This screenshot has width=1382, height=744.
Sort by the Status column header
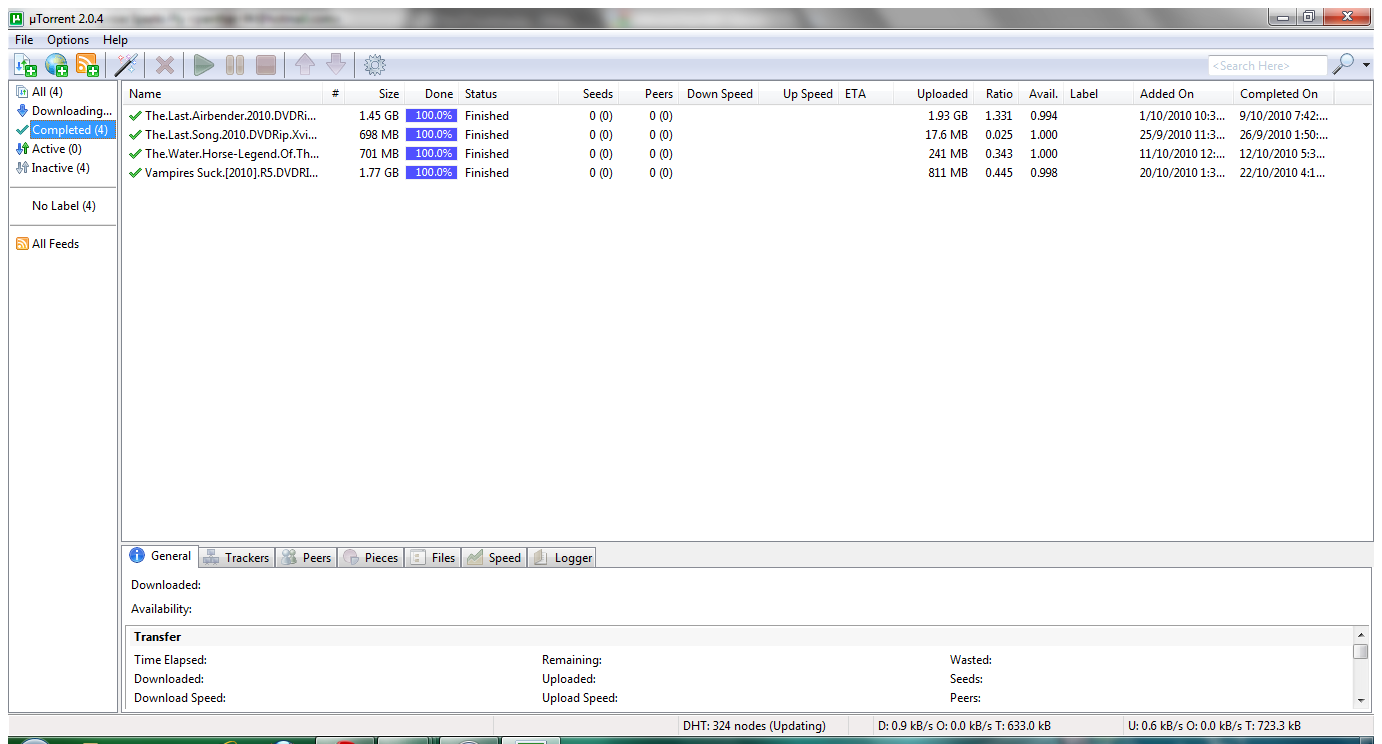(x=509, y=94)
